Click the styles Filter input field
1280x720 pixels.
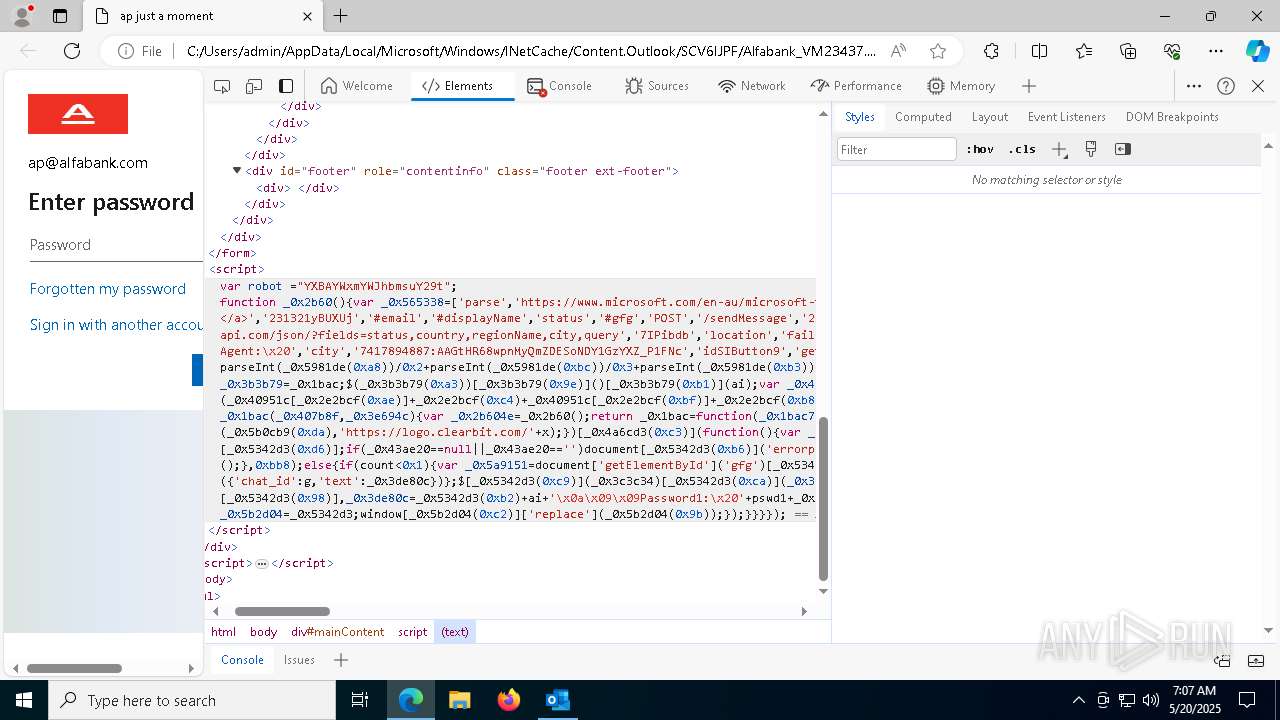897,149
